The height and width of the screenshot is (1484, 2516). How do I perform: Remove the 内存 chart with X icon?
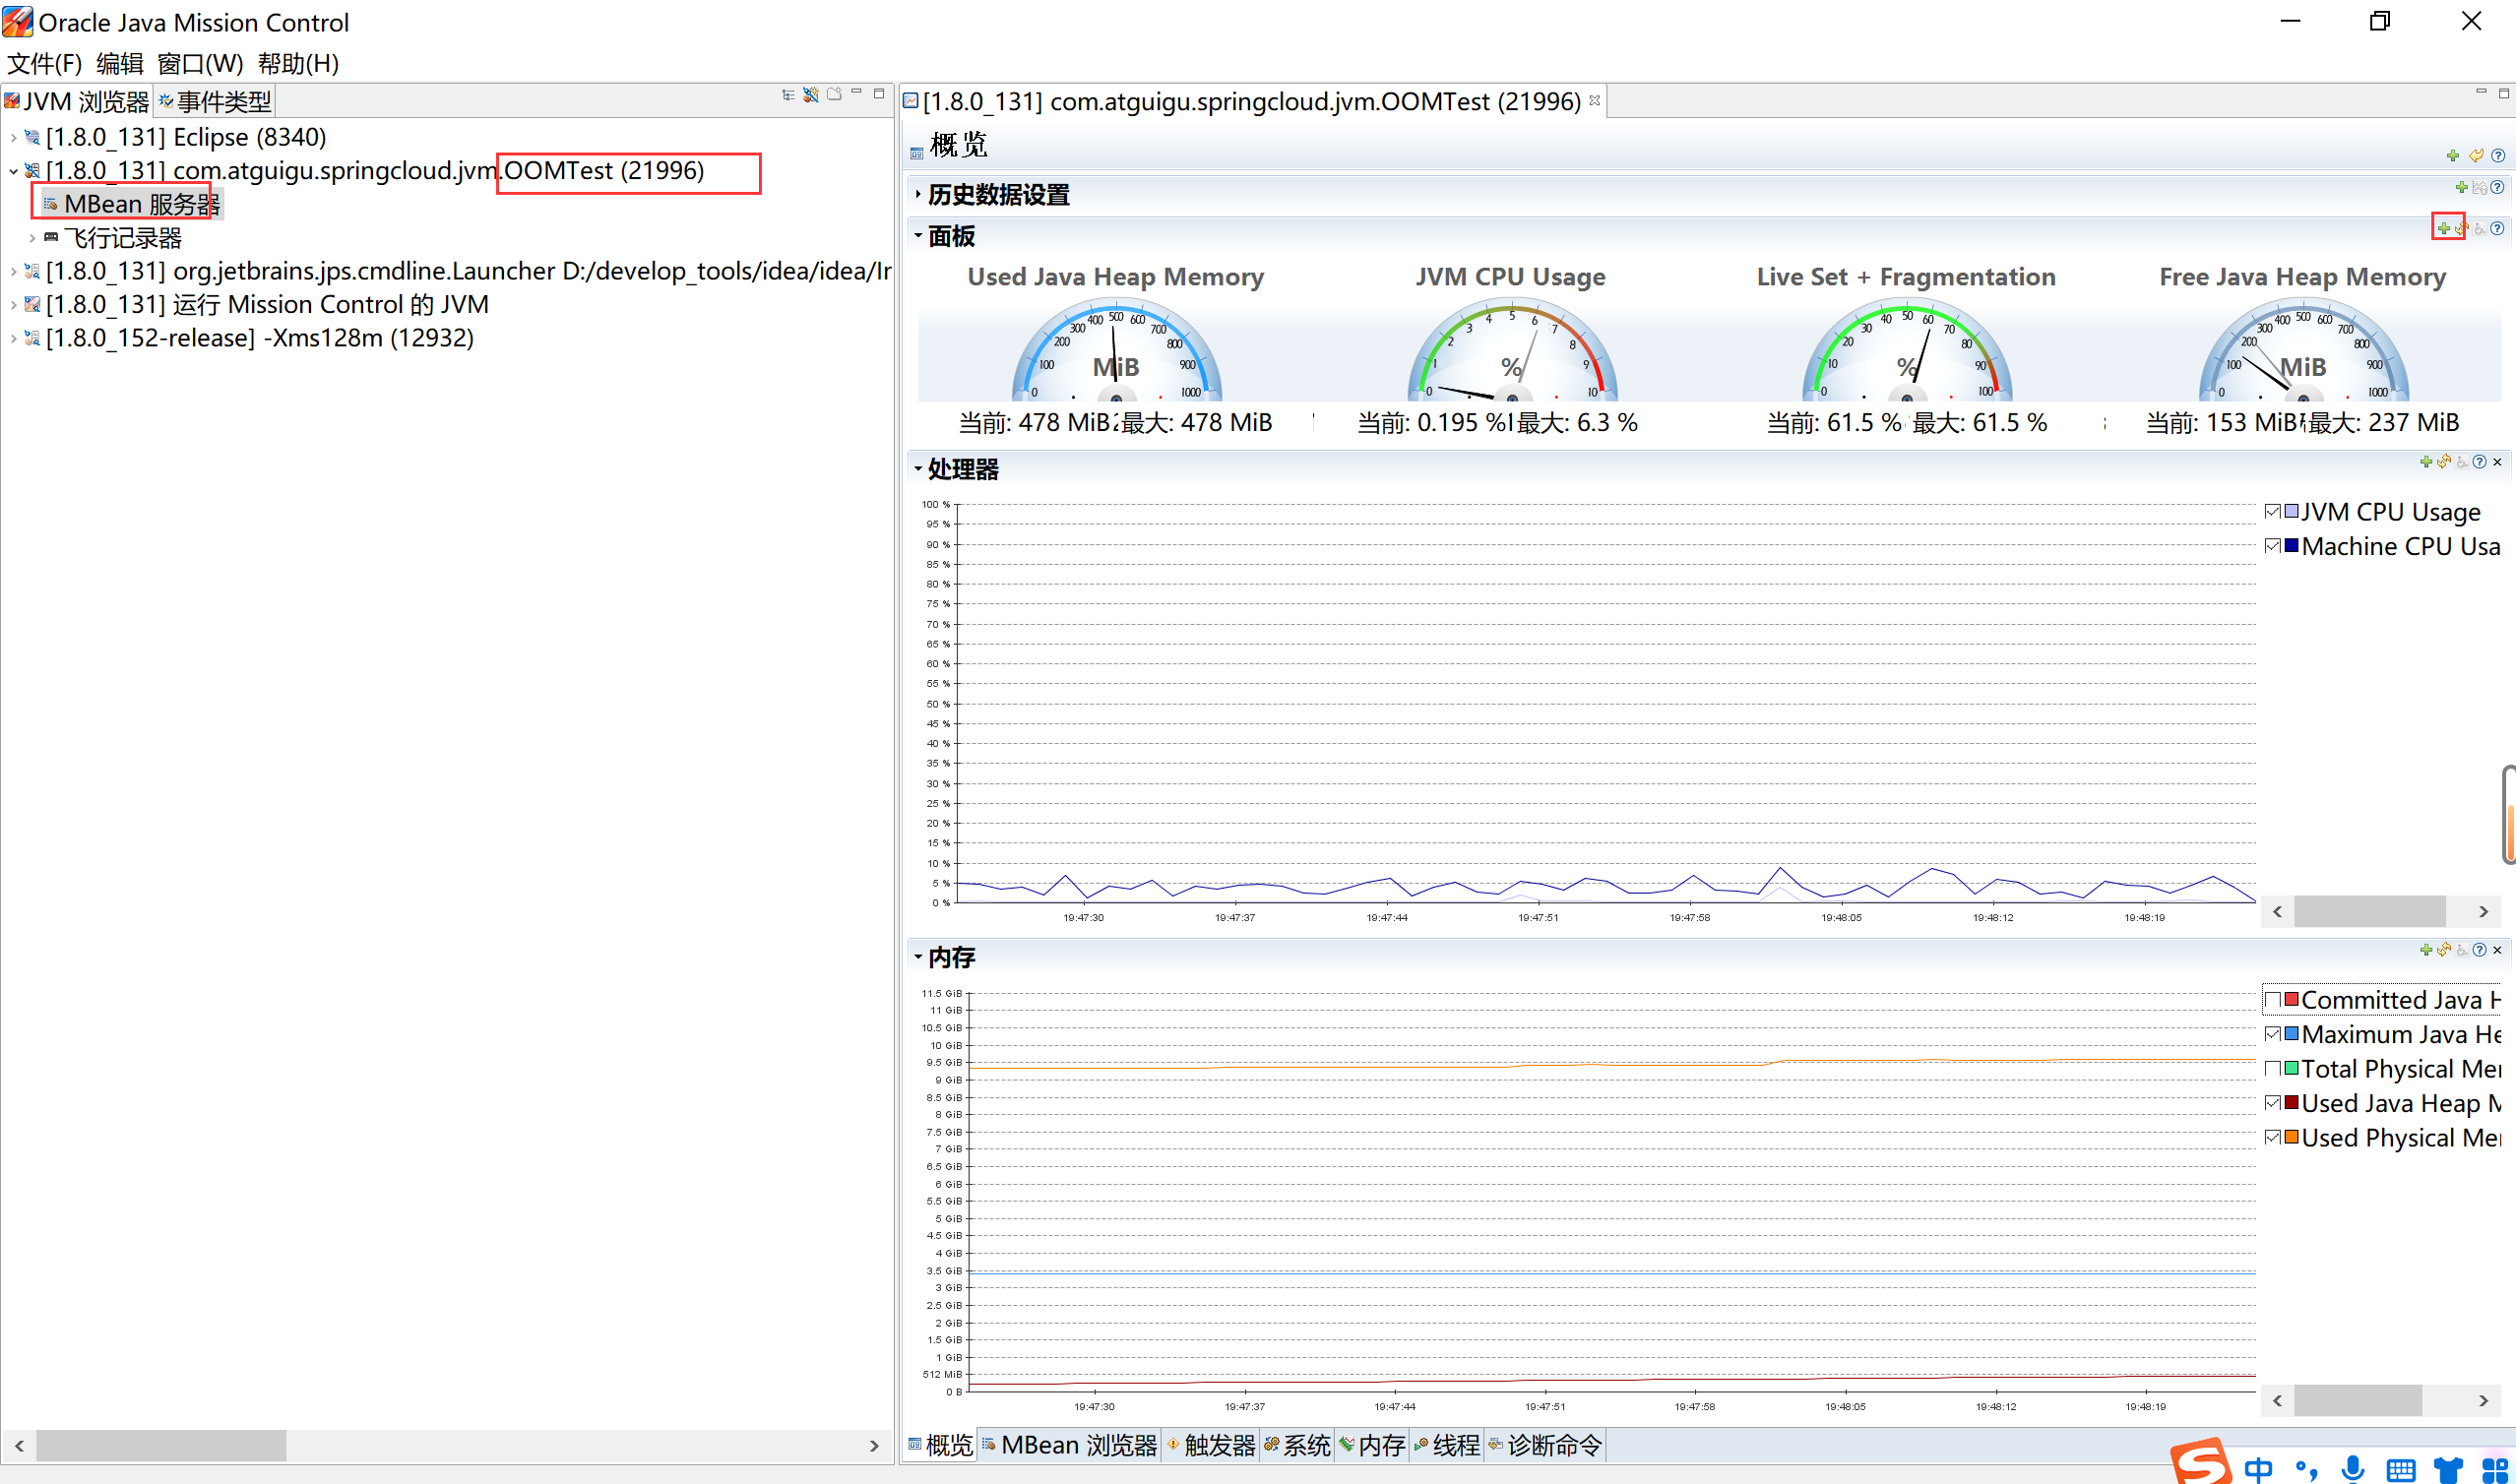[x=2498, y=950]
